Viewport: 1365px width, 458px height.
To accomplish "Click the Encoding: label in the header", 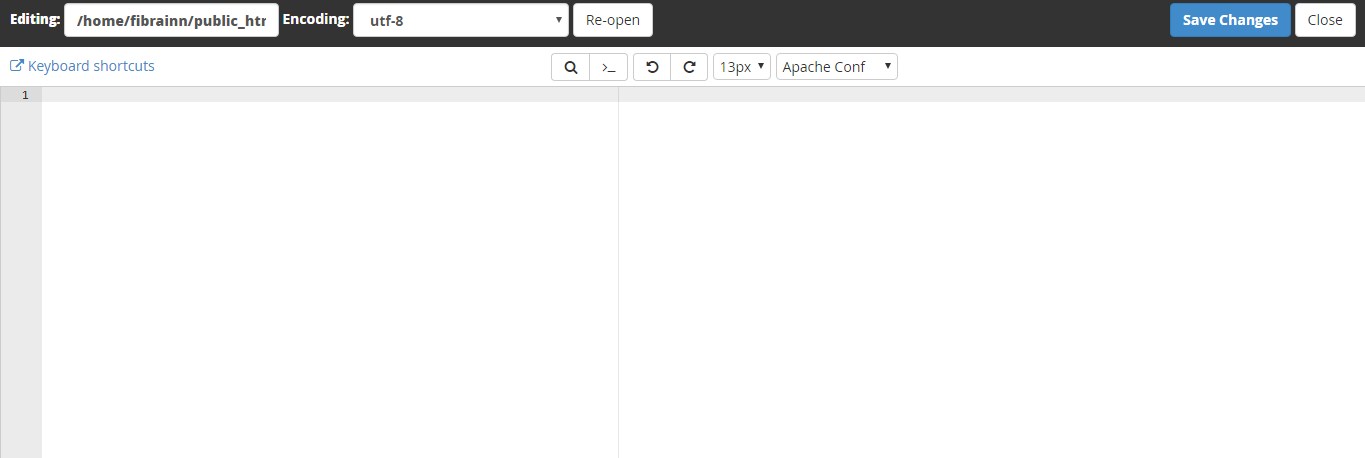I will point(316,19).
